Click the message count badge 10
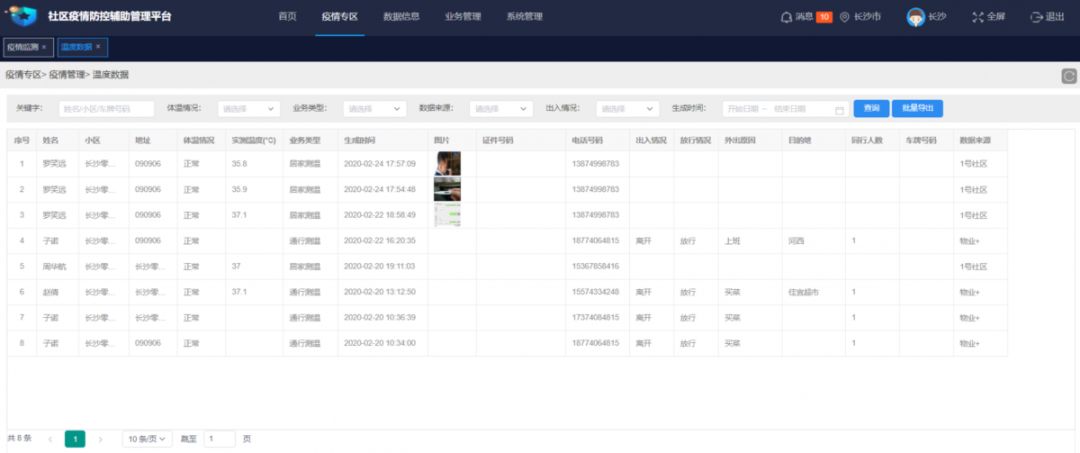Viewport: 1080px width, 453px height. (x=824, y=17)
